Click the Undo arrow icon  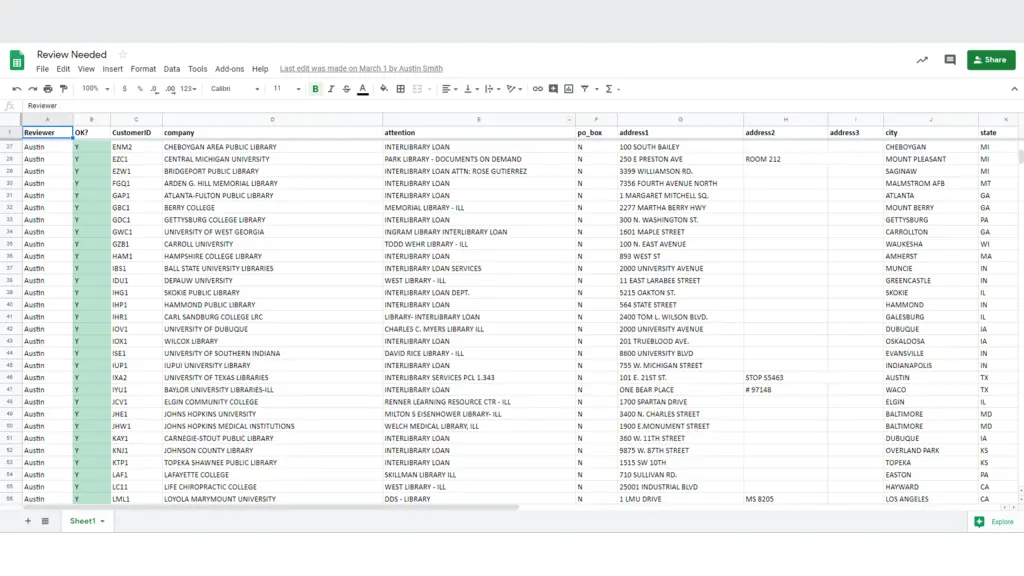(17, 89)
